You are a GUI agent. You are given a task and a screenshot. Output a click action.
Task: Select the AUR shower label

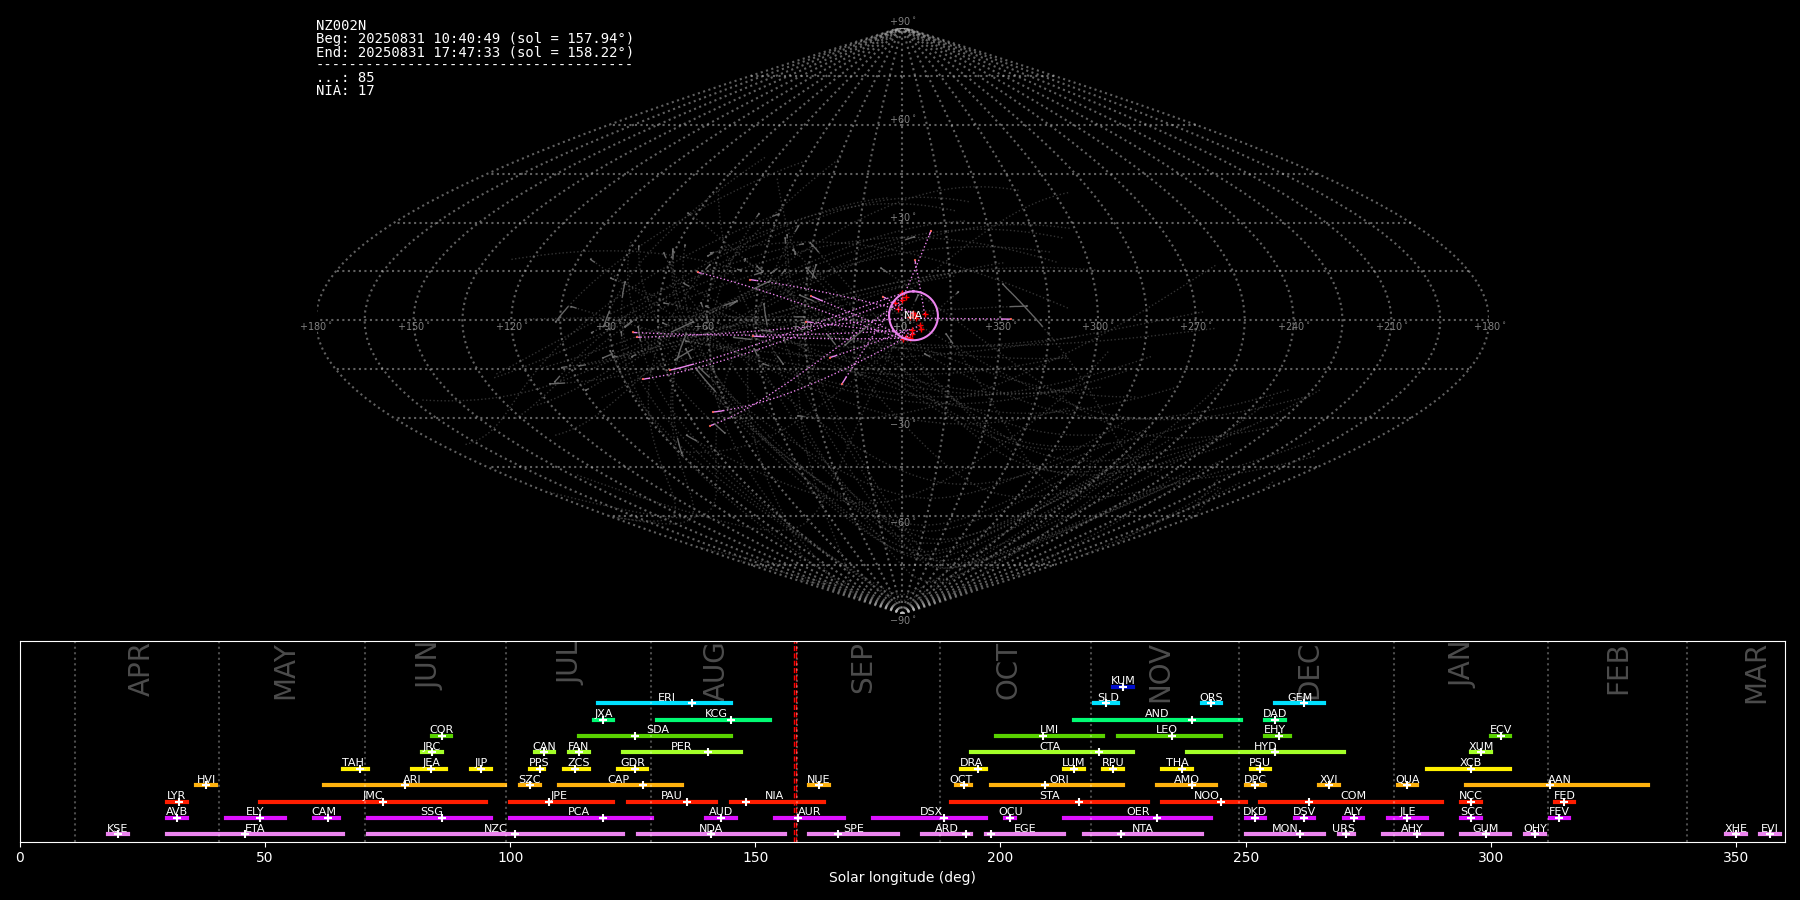coord(809,812)
